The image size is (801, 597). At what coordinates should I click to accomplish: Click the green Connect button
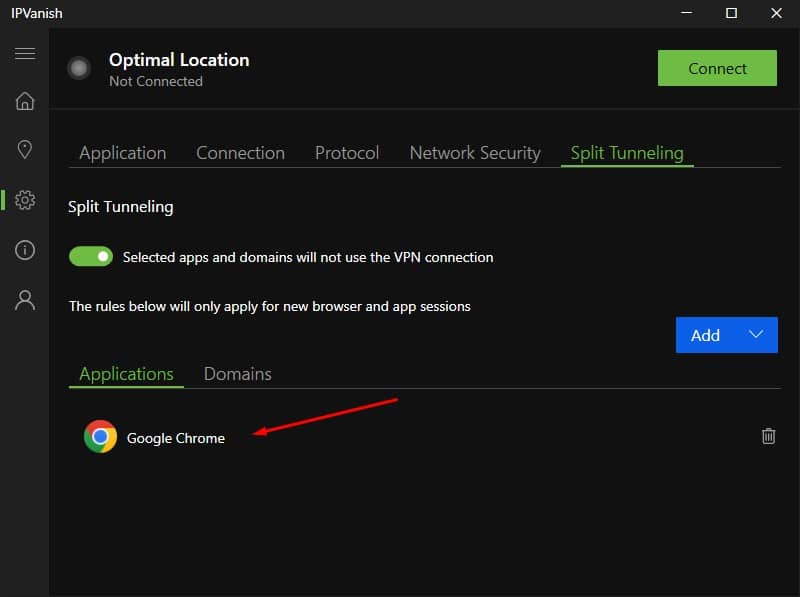tap(717, 68)
